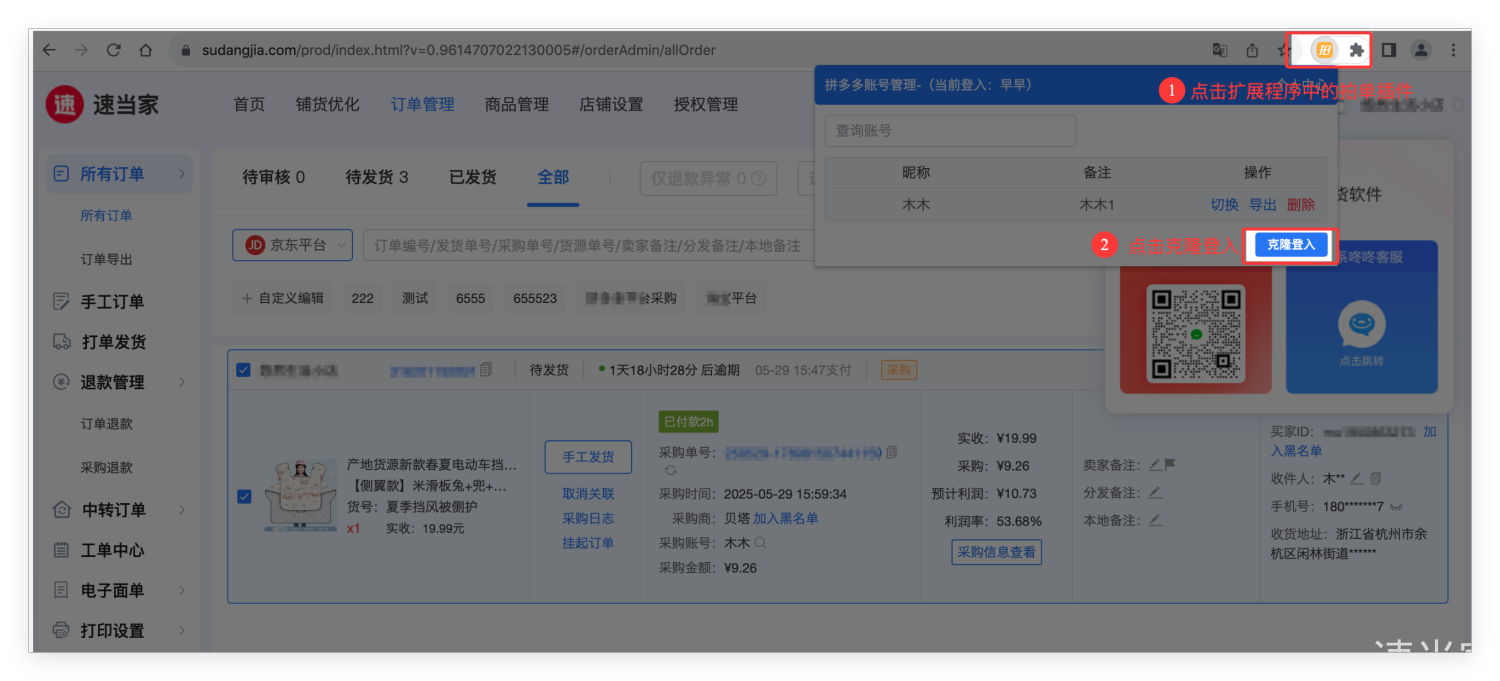Viewport: 1500px width, 681px height.
Task: Toggle the checkbox in the order header row
Action: [x=243, y=370]
